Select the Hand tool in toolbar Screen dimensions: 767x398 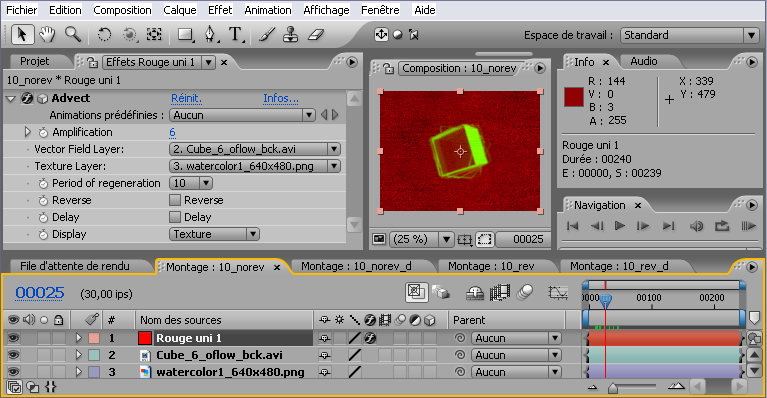tap(47, 34)
